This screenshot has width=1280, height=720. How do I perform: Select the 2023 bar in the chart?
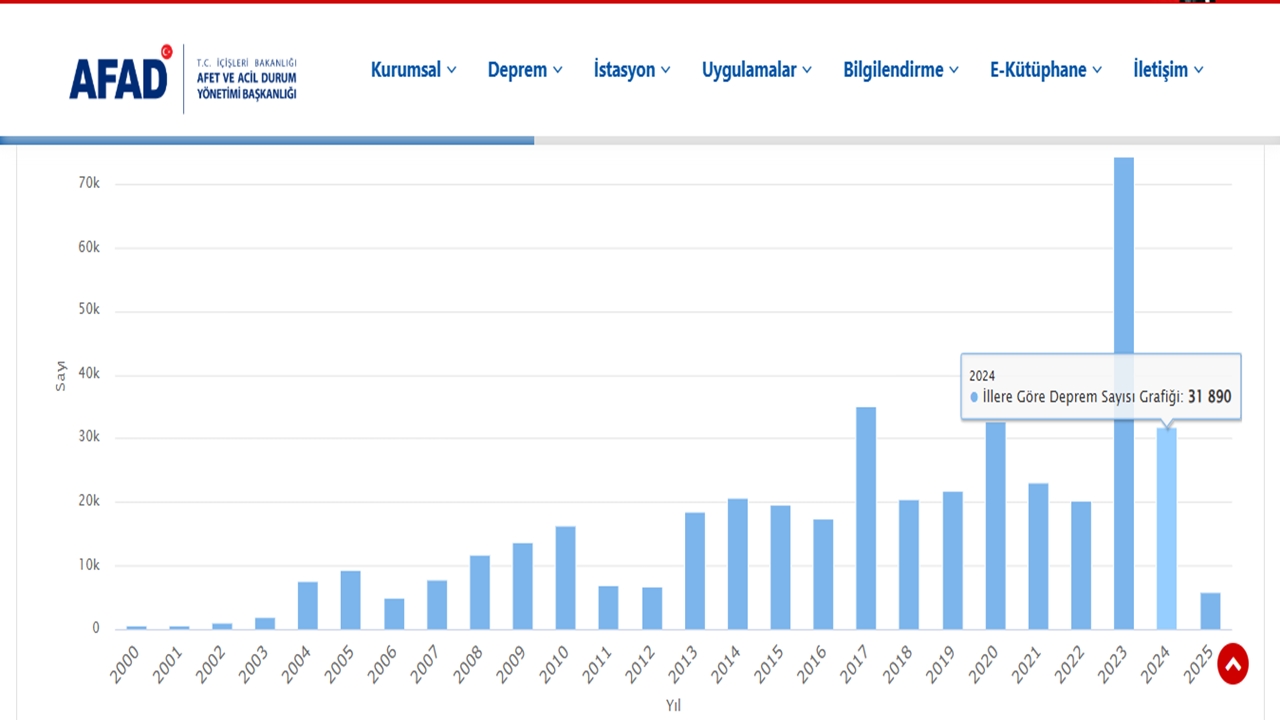[x=1124, y=393]
